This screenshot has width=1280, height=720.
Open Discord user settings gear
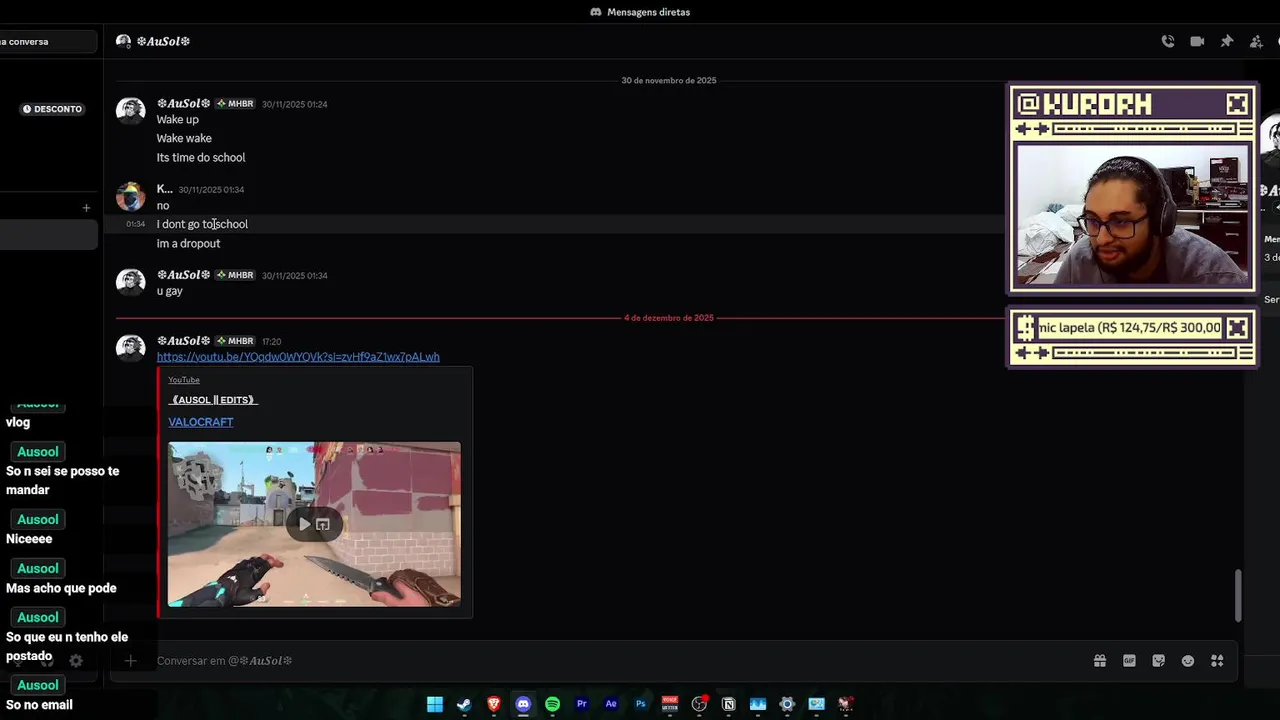76,661
